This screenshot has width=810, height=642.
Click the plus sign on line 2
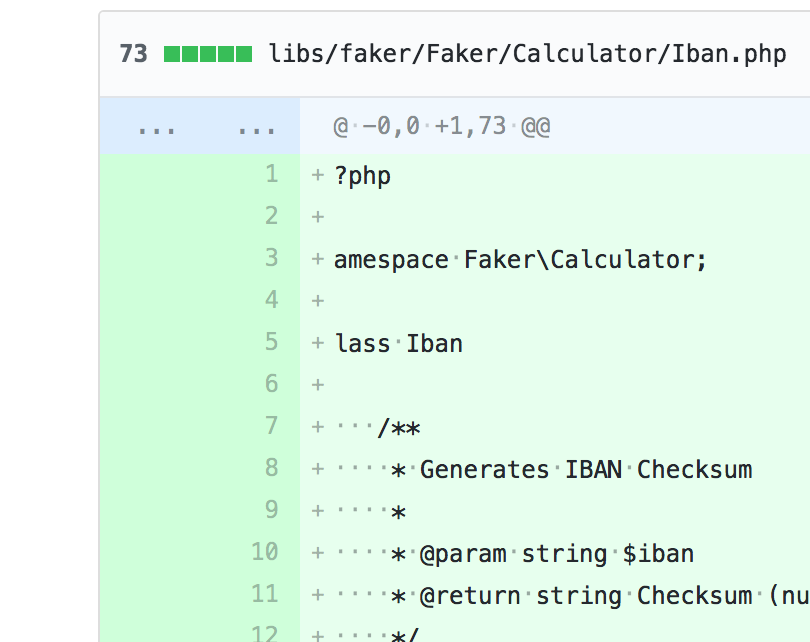[316, 215]
